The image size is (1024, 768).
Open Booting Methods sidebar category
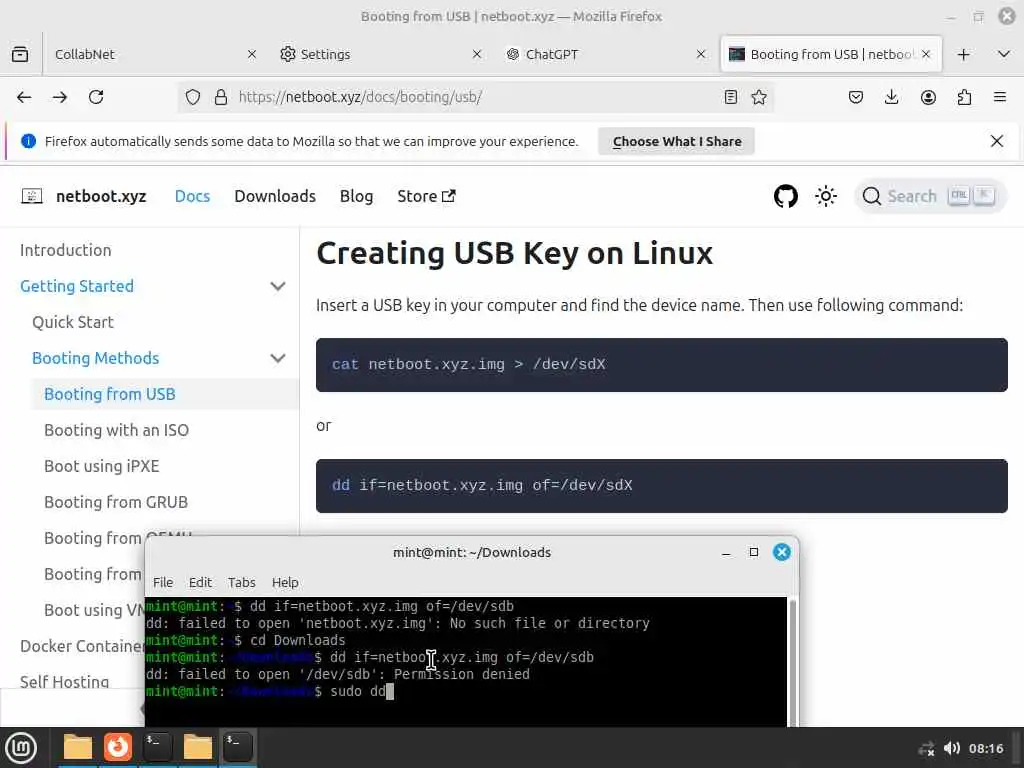[95, 358]
